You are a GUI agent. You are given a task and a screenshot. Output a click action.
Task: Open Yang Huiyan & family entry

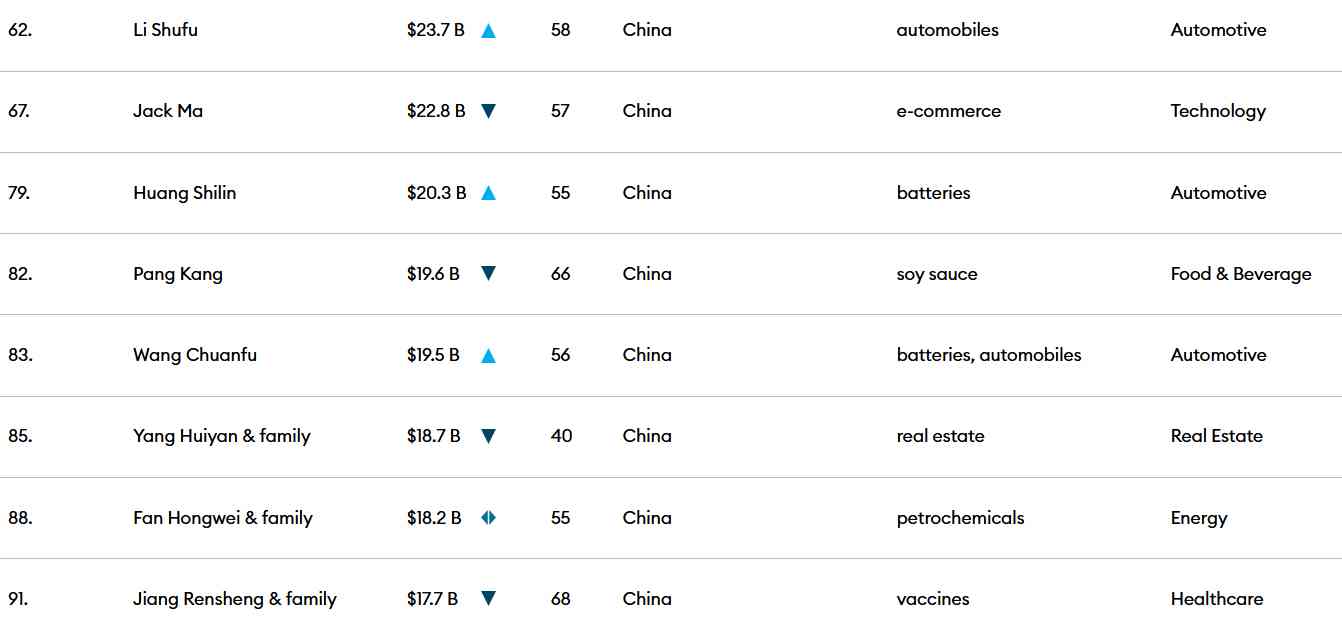point(222,436)
